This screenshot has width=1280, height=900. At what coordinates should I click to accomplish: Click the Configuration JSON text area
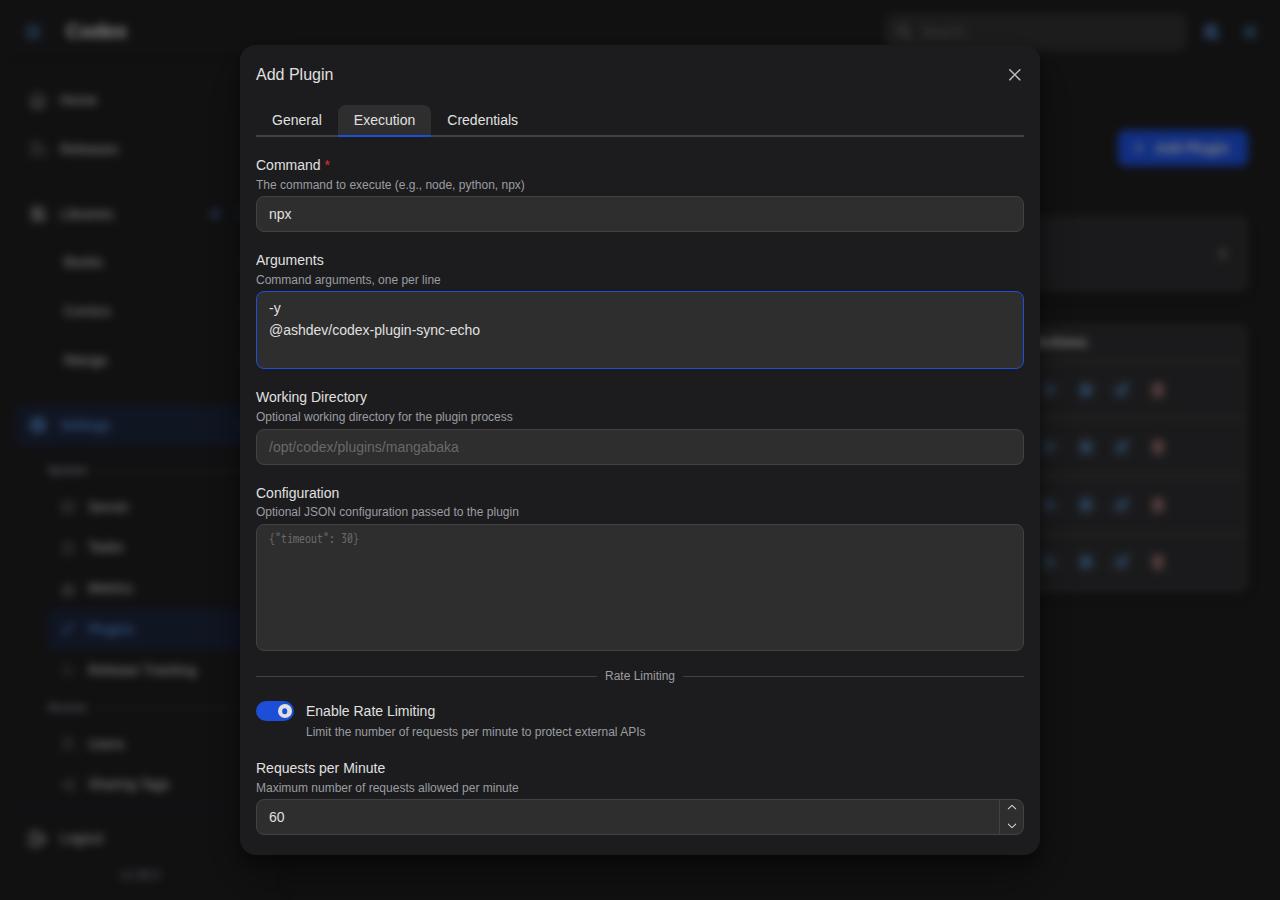[x=640, y=588]
